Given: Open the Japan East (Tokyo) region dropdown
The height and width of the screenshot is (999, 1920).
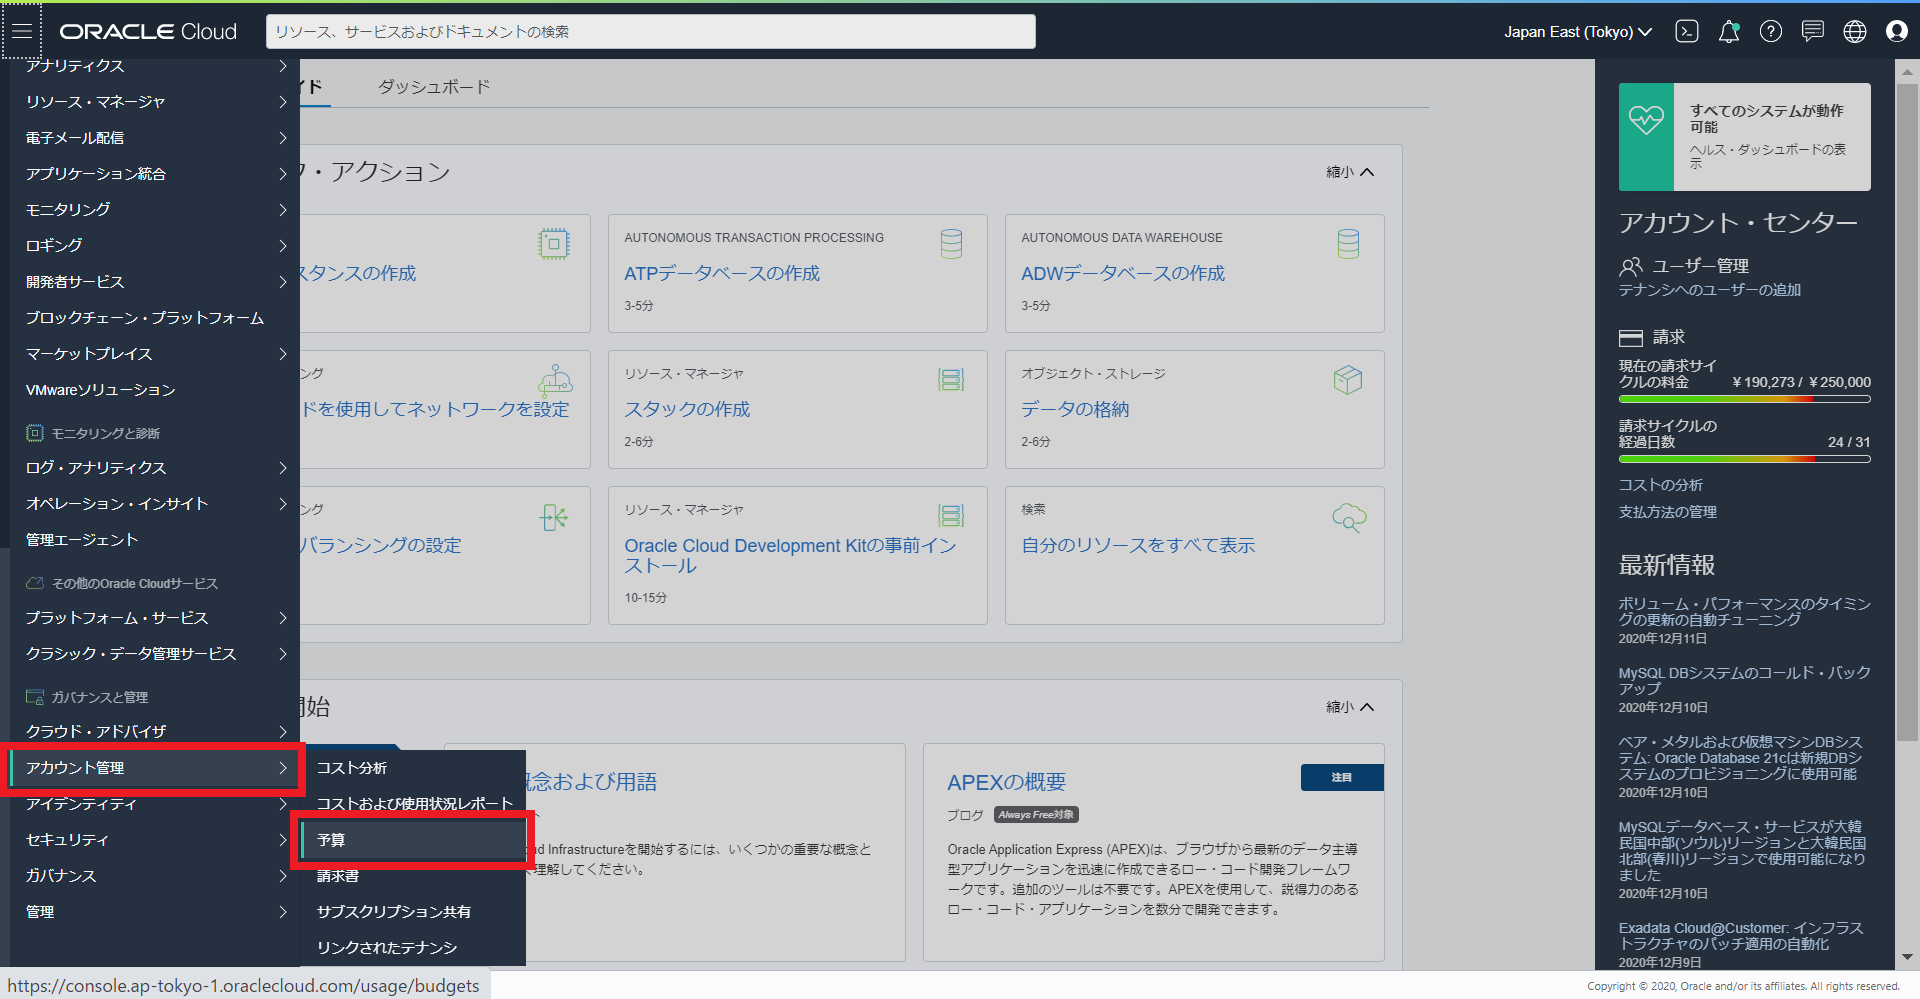Looking at the screenshot, I should point(1577,32).
